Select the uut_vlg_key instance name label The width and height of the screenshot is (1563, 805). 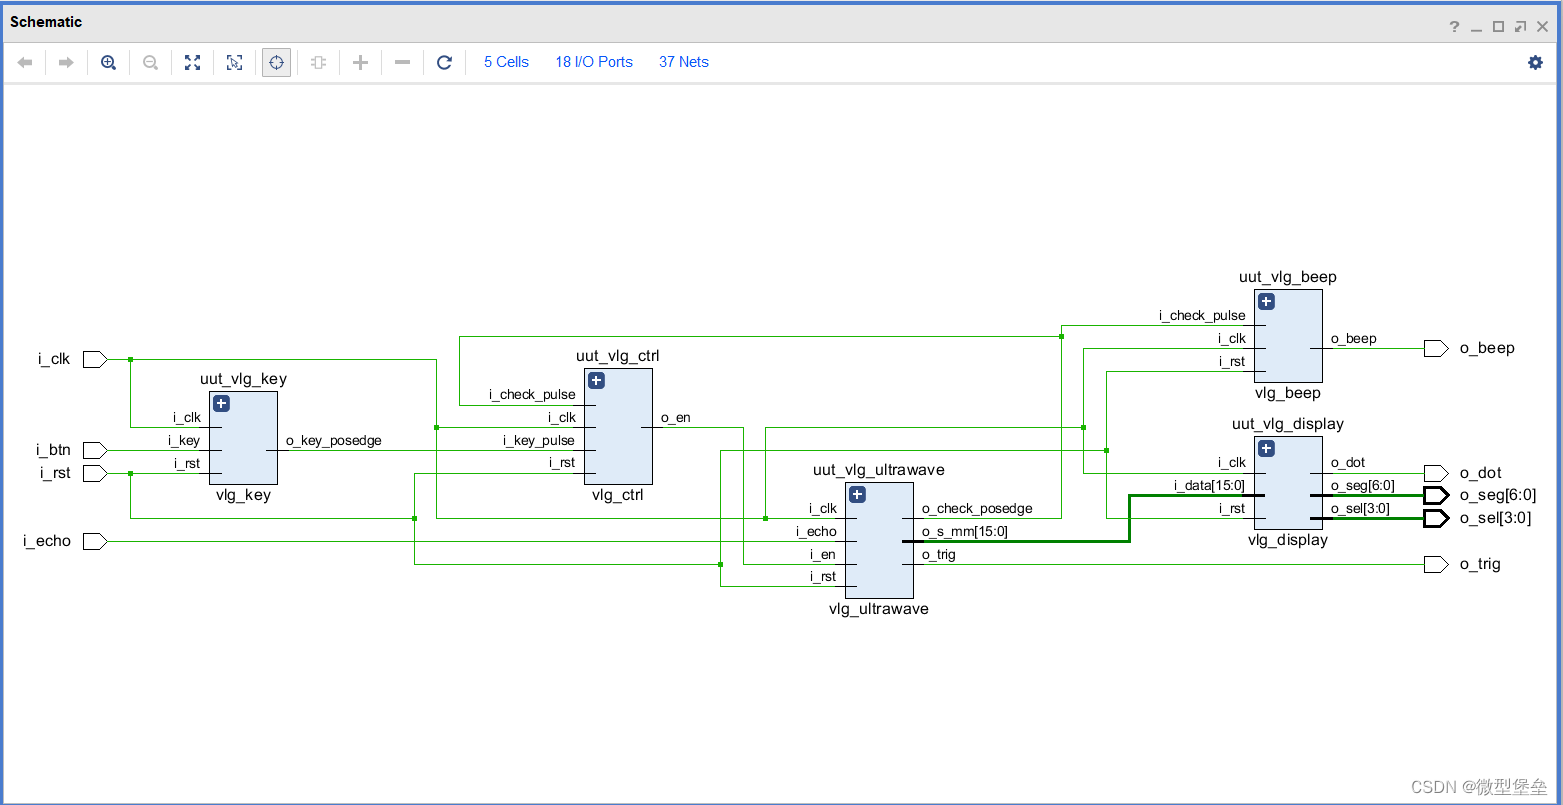[x=244, y=379]
